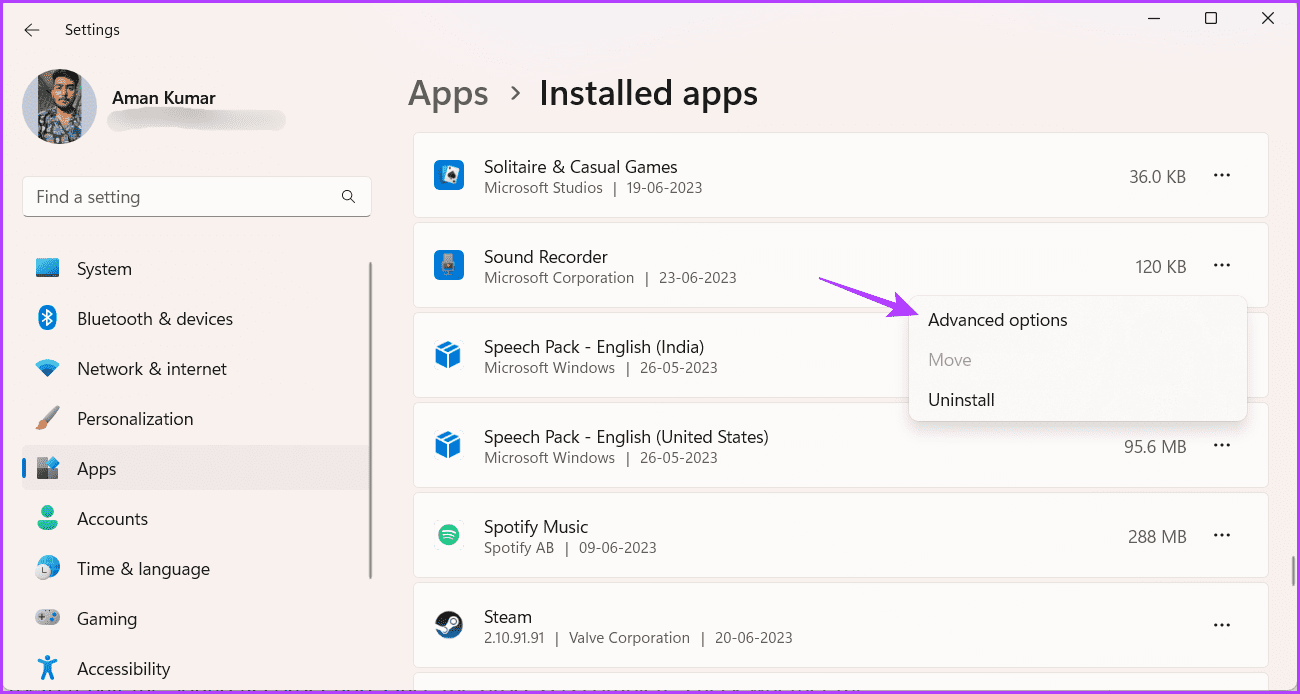Click the back arrow in Settings title bar
Screen dimensions: 1300x694
click(x=32, y=30)
